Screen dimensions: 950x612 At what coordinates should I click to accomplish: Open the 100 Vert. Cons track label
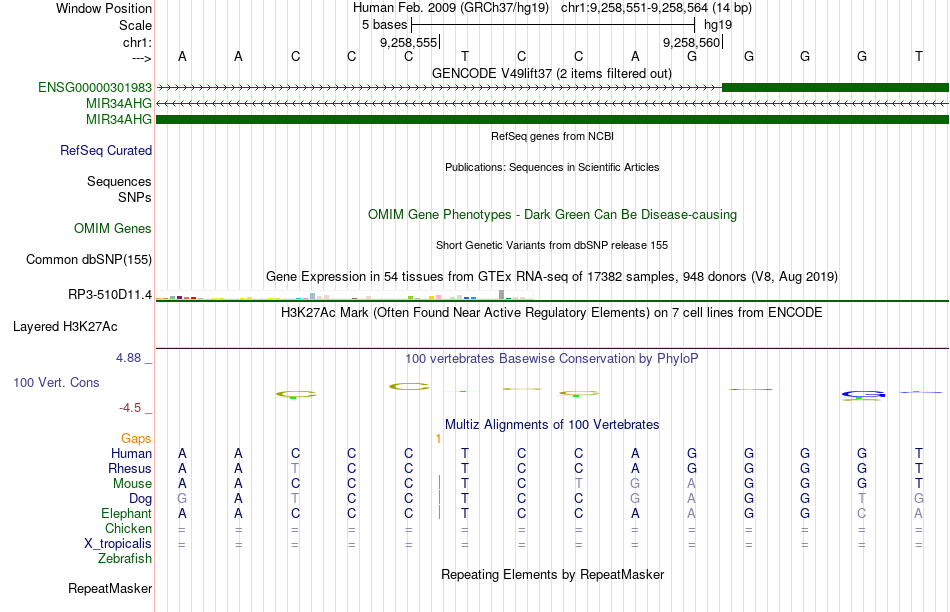pos(56,382)
